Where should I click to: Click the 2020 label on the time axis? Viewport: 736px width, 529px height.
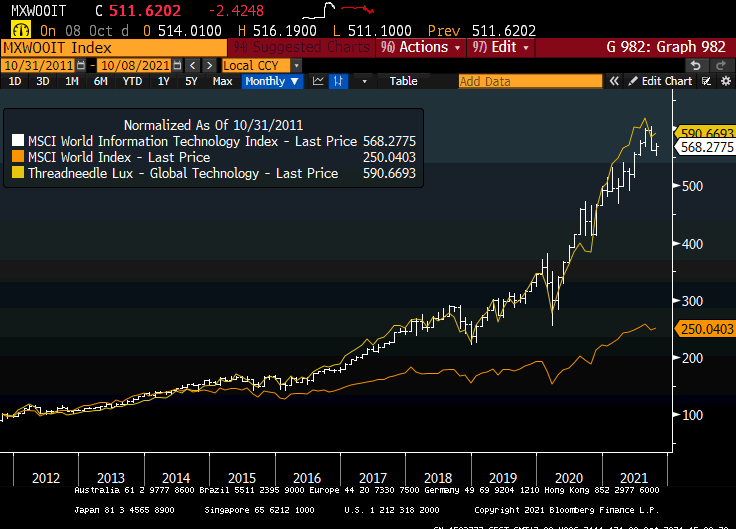click(x=568, y=478)
